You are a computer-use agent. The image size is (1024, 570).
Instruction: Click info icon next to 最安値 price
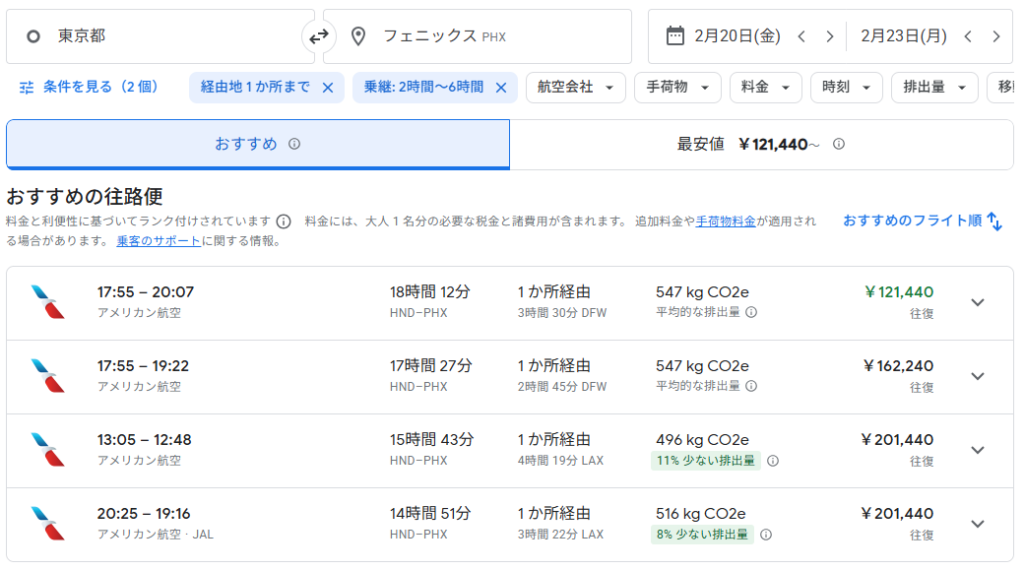839,144
